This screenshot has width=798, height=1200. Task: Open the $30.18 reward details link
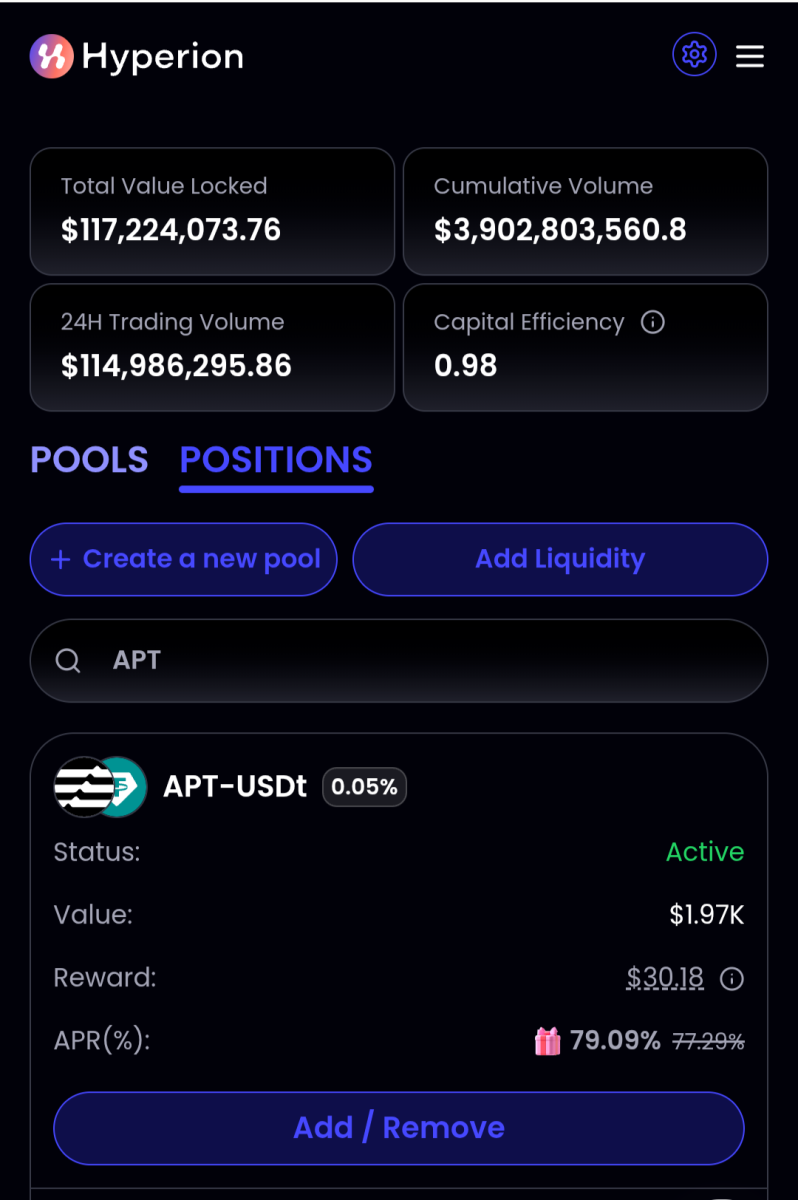[665, 977]
